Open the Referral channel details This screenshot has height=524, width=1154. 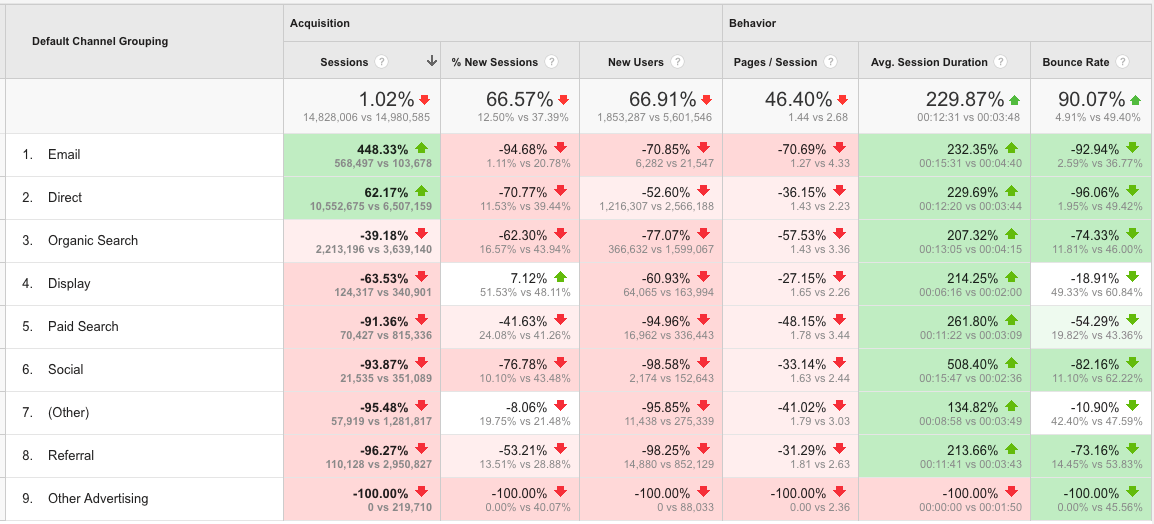(x=71, y=456)
